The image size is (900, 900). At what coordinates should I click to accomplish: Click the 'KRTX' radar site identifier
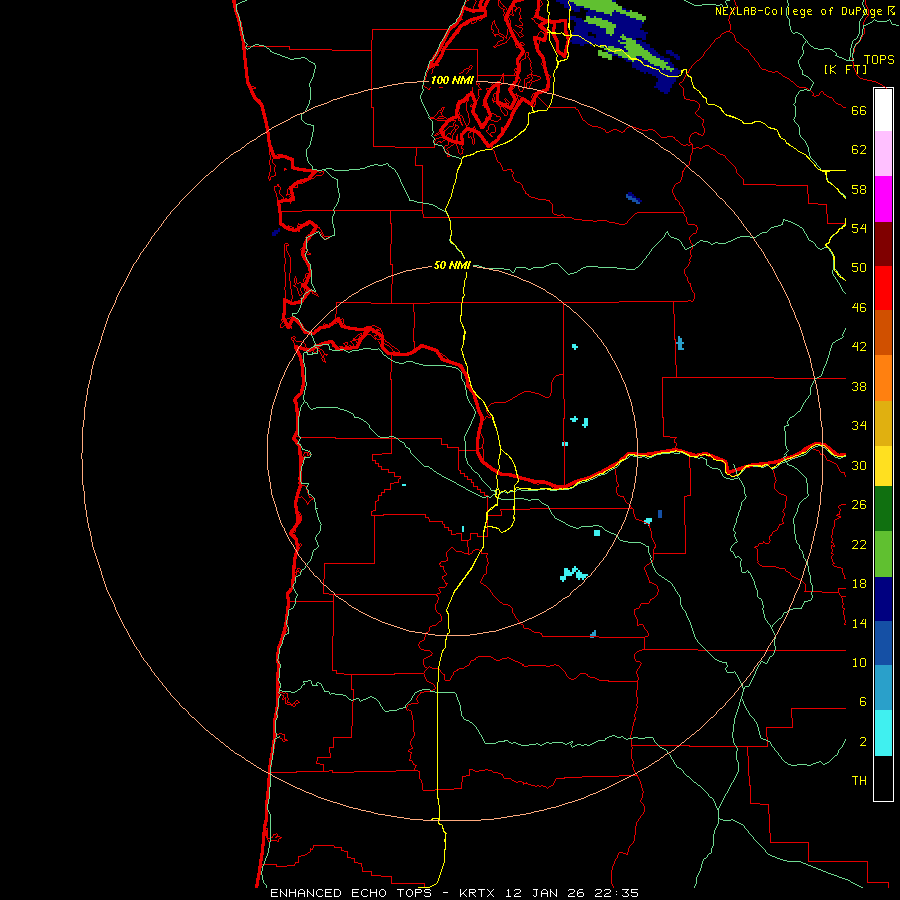[476, 893]
